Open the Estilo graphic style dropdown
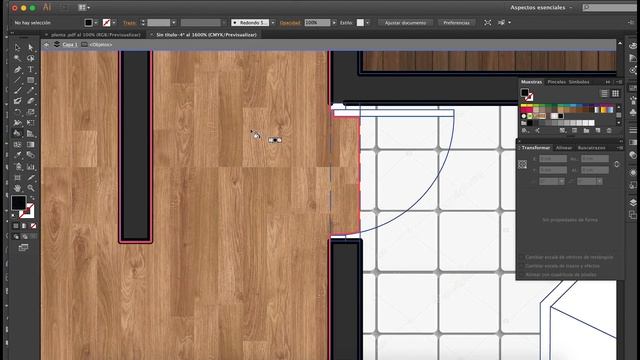The image size is (640, 360). (367, 23)
